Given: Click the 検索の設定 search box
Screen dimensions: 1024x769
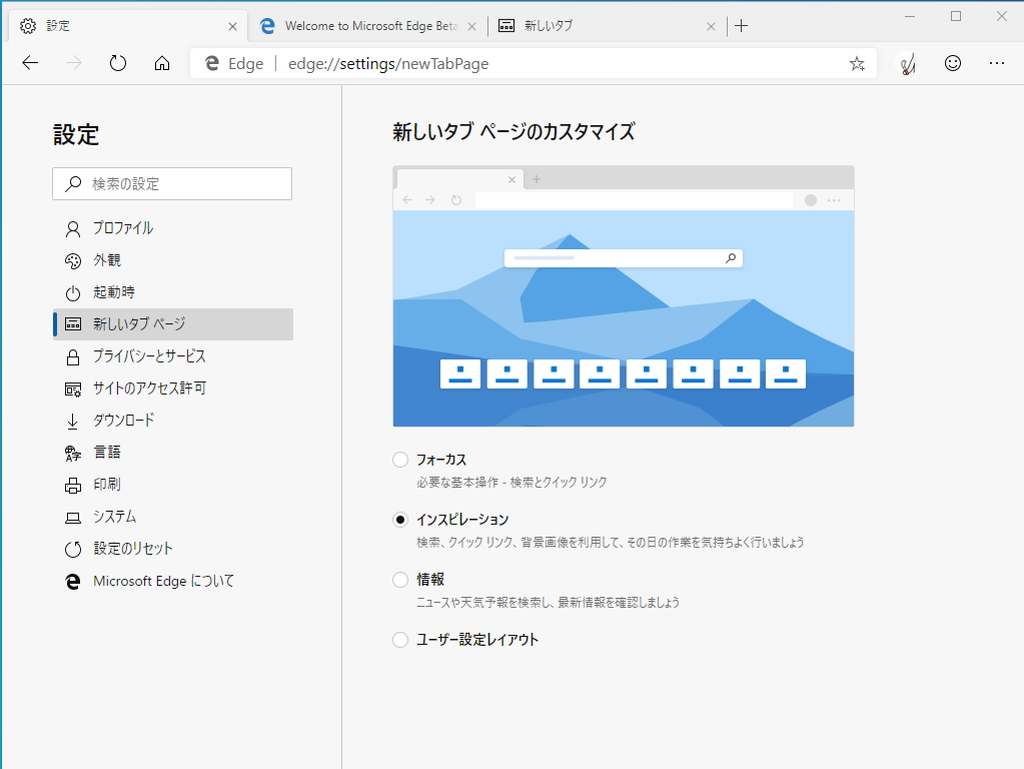Looking at the screenshot, I should pos(172,183).
